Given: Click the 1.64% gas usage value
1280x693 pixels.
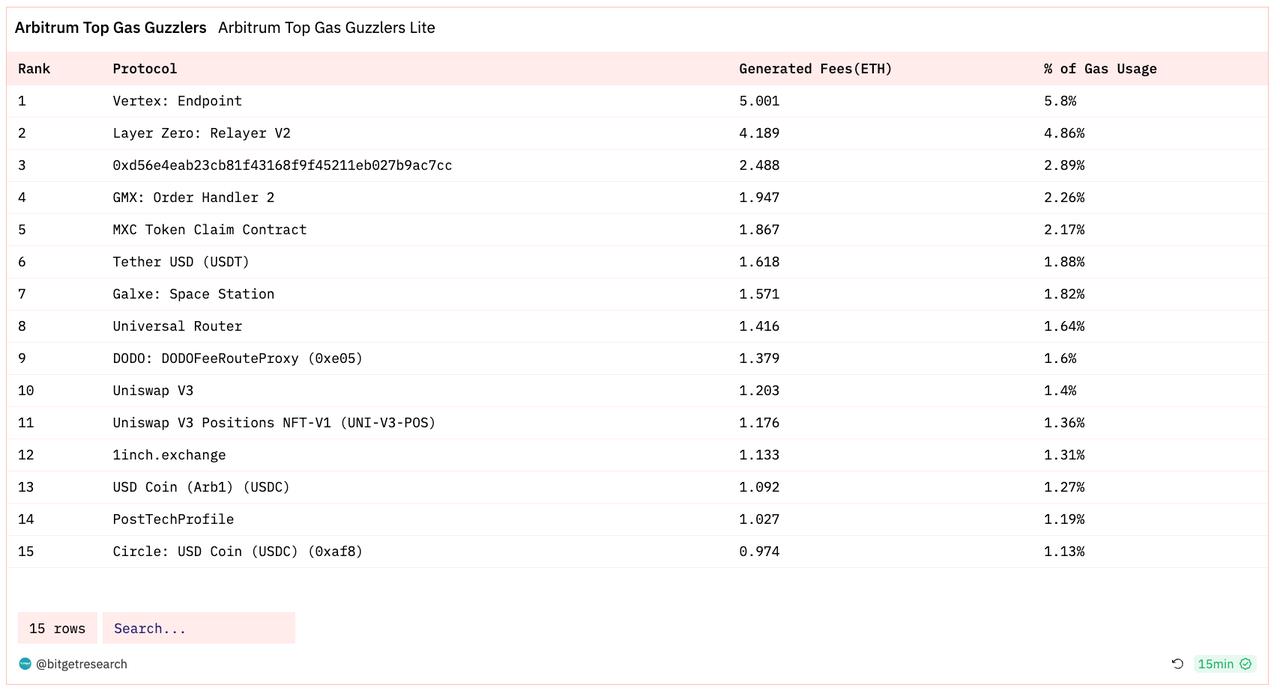Looking at the screenshot, I should pos(1064,326).
